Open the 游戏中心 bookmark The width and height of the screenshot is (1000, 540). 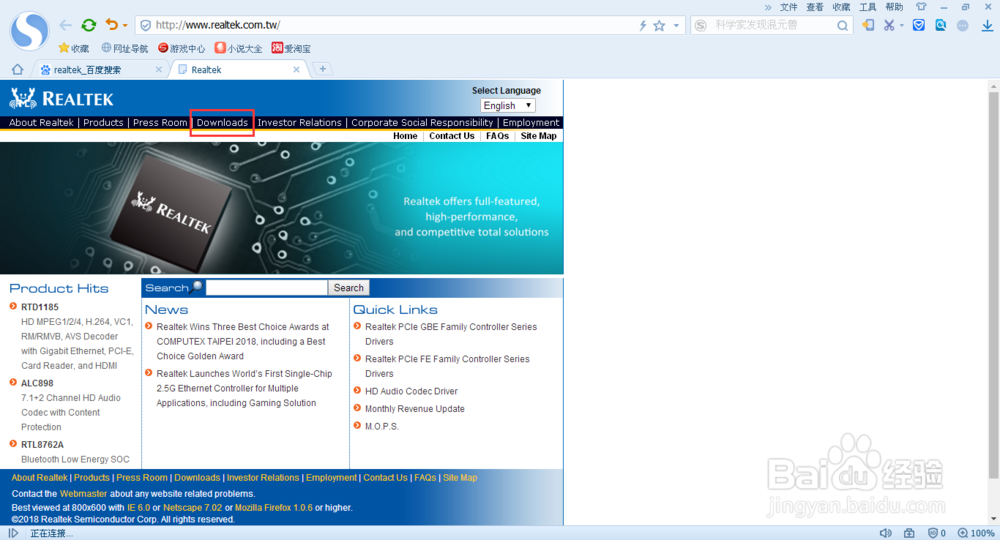coord(182,48)
